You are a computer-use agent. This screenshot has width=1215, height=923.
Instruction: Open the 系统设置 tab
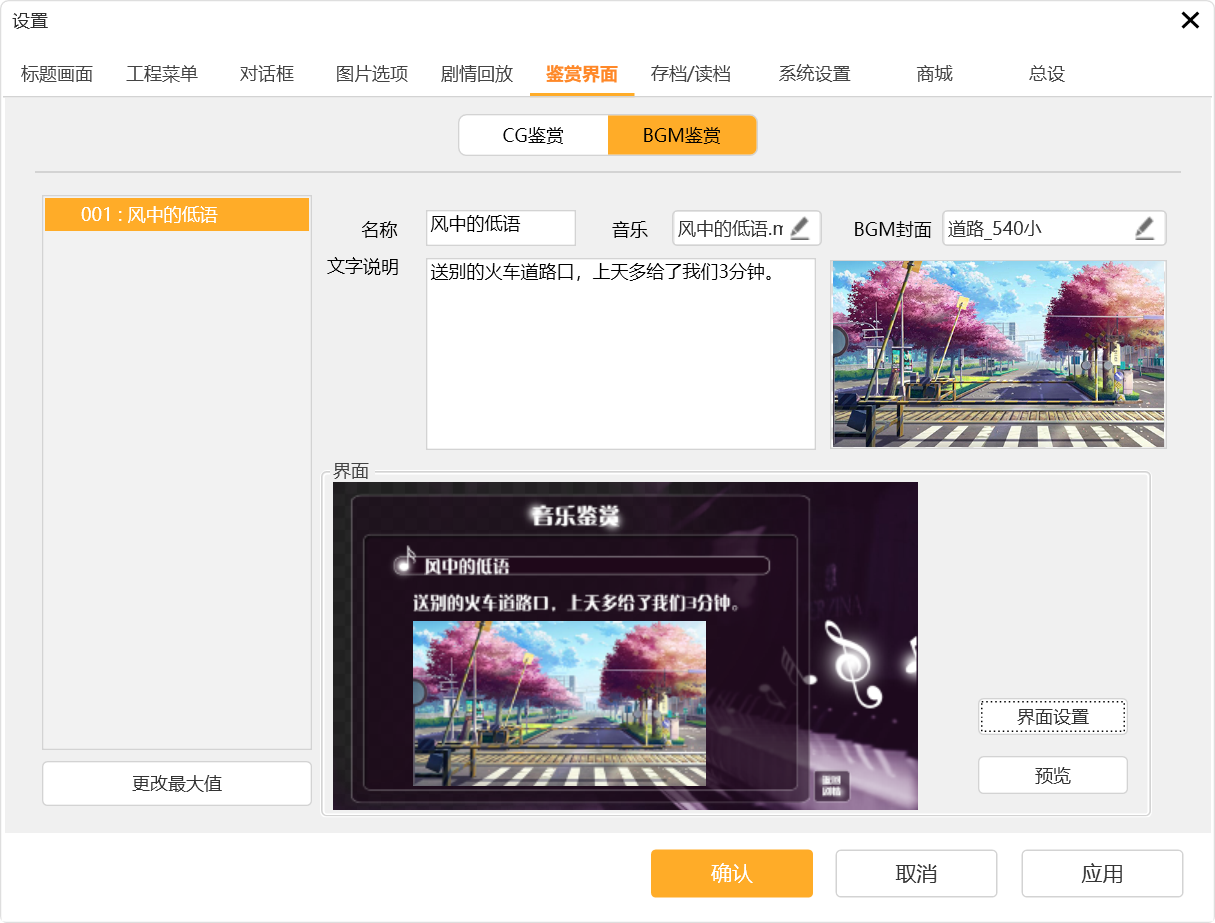[x=814, y=74]
